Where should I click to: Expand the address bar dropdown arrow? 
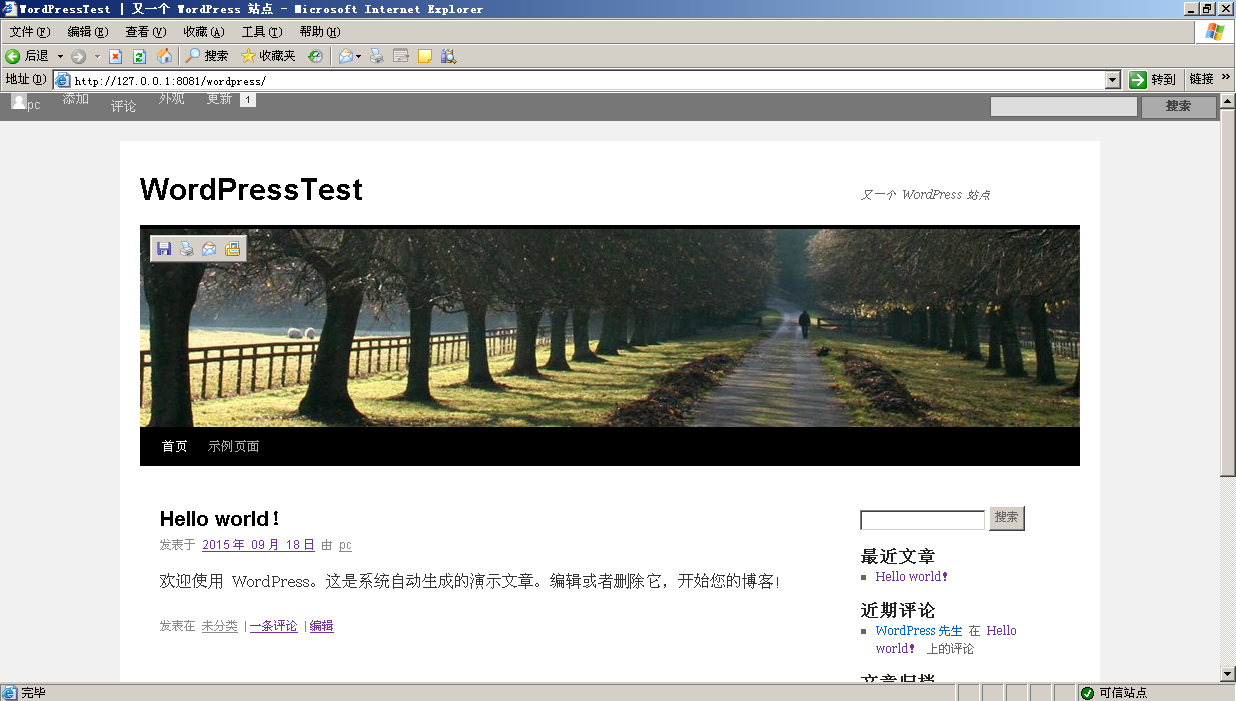(1113, 80)
